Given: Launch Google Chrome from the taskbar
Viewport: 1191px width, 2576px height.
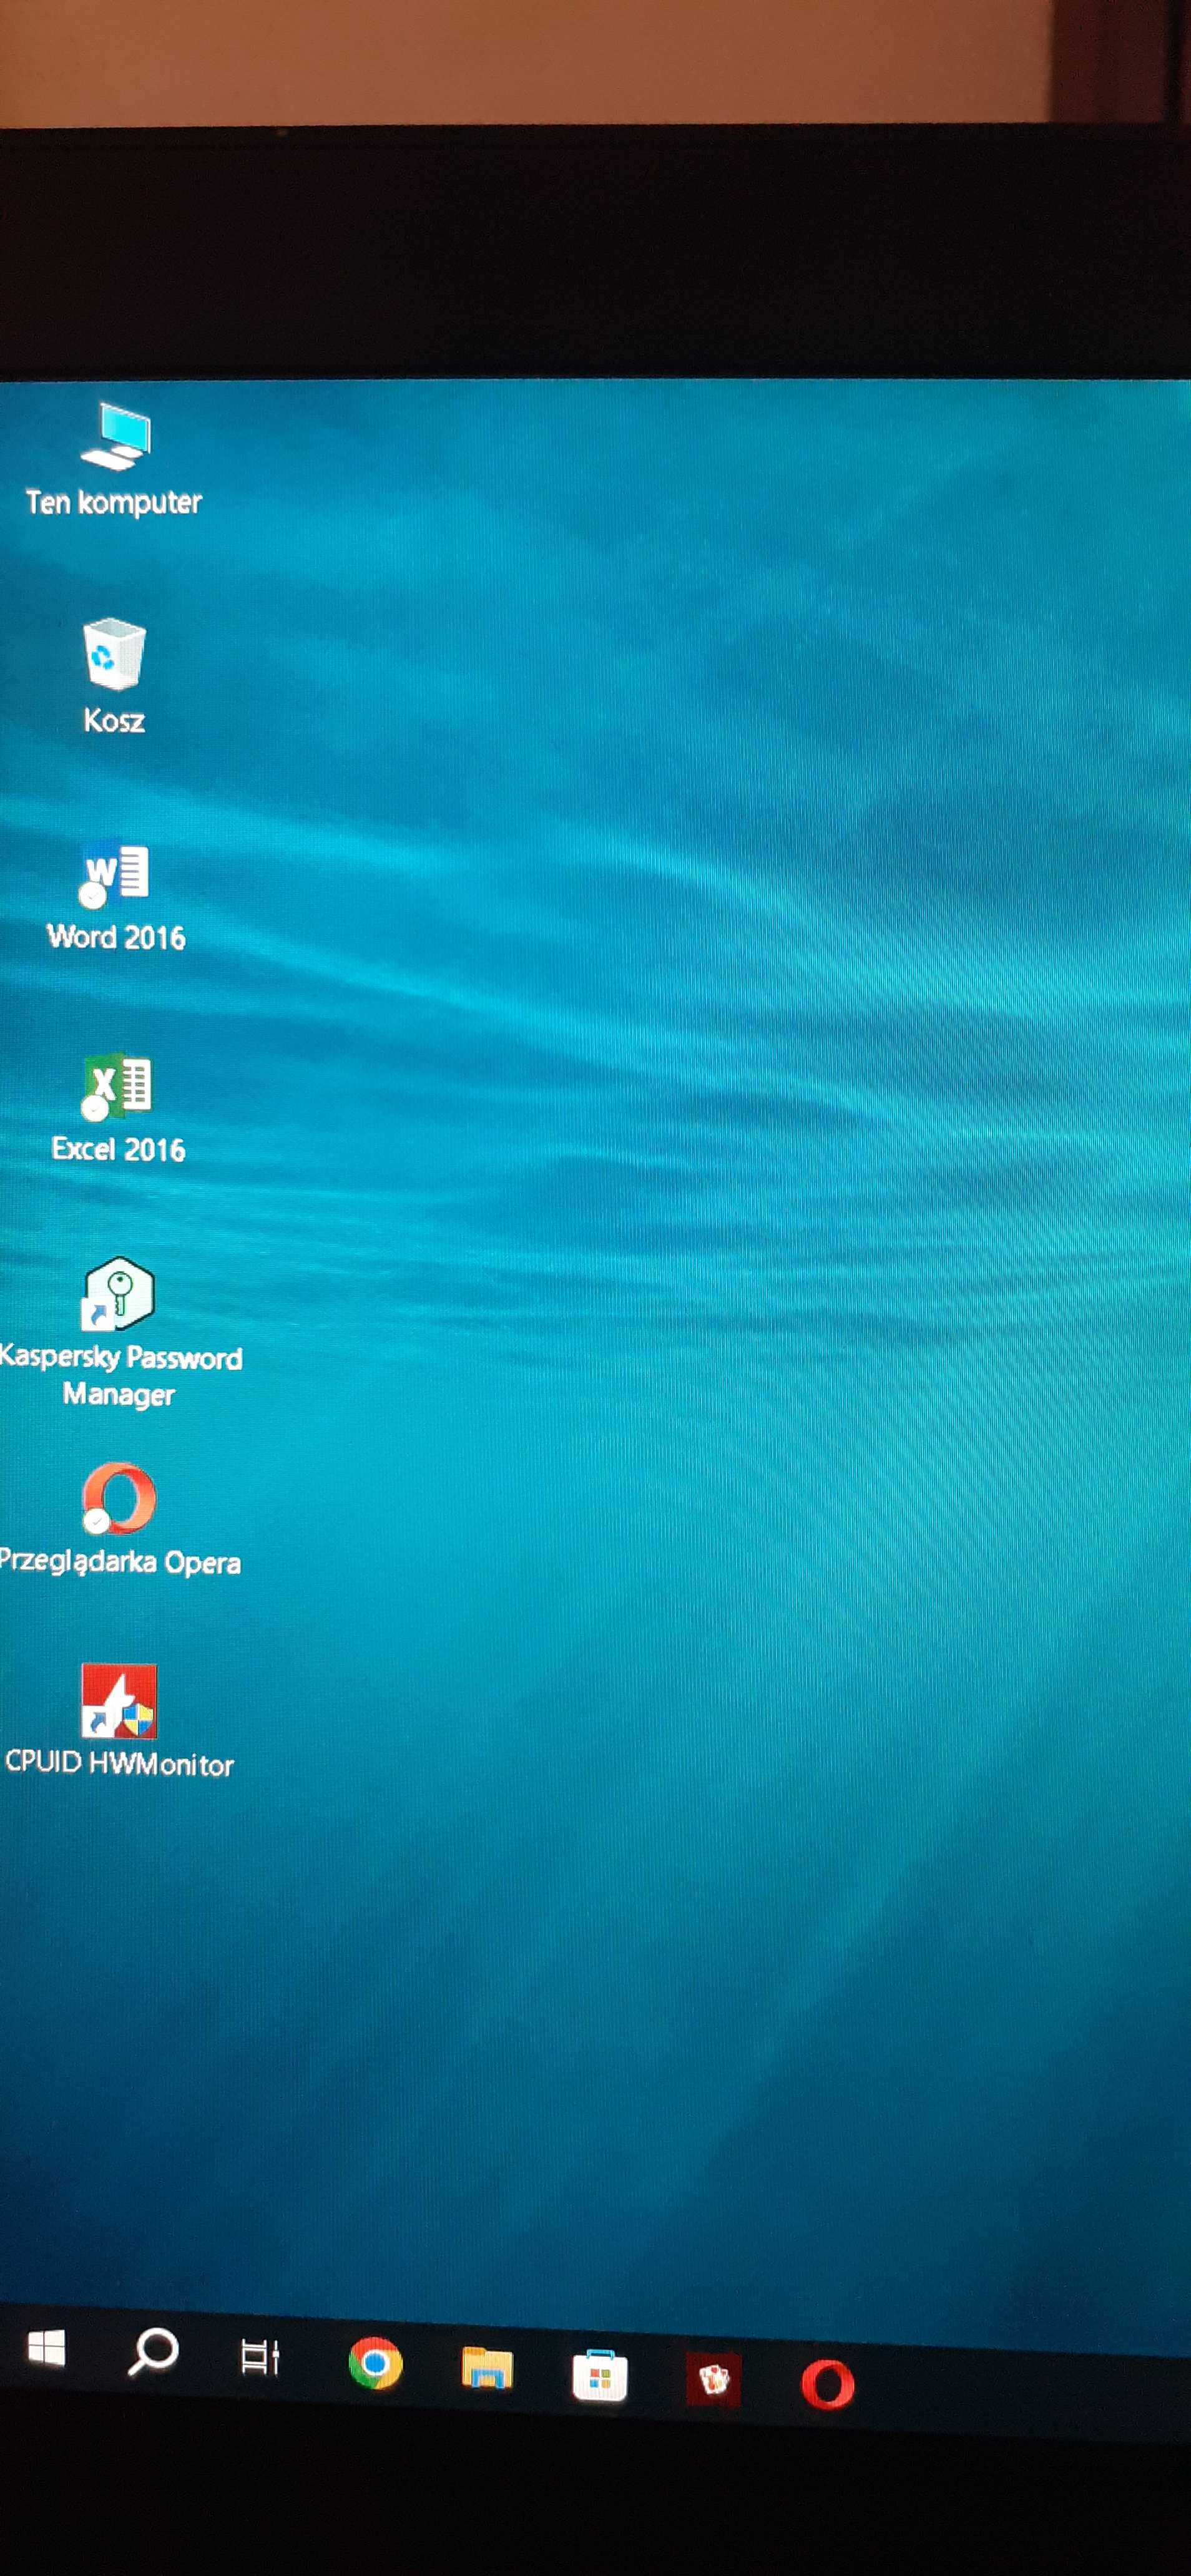Looking at the screenshot, I should pos(375,2363).
